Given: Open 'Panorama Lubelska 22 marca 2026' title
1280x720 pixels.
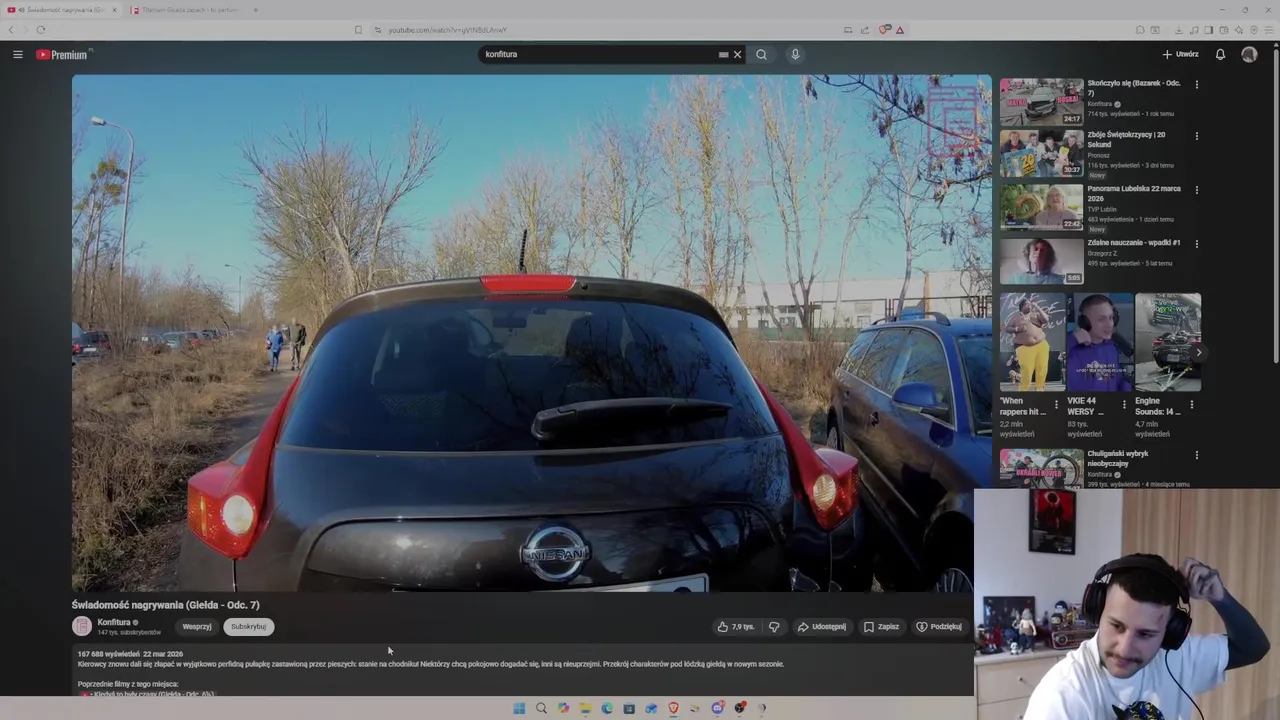Looking at the screenshot, I should (x=1134, y=193).
